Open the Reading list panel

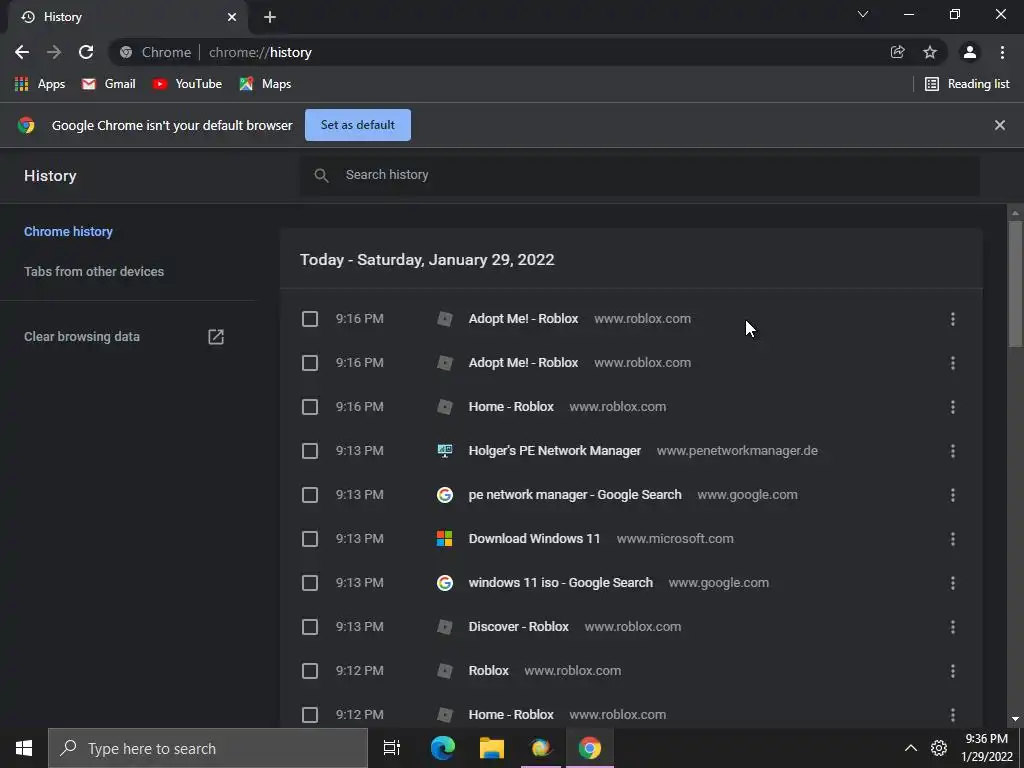967,84
